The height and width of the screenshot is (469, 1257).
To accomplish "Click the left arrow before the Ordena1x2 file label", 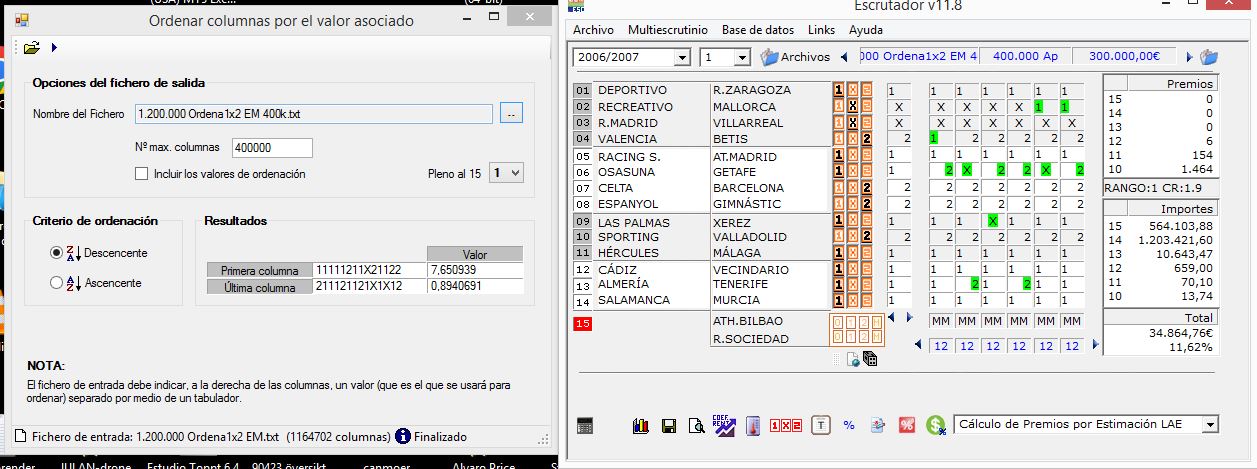I will click(x=843, y=57).
